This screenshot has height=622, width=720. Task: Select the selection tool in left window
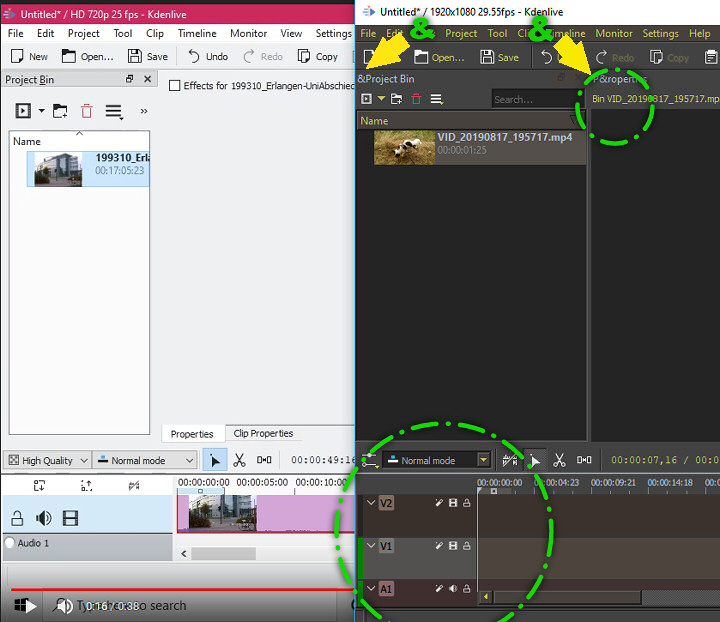[x=214, y=460]
